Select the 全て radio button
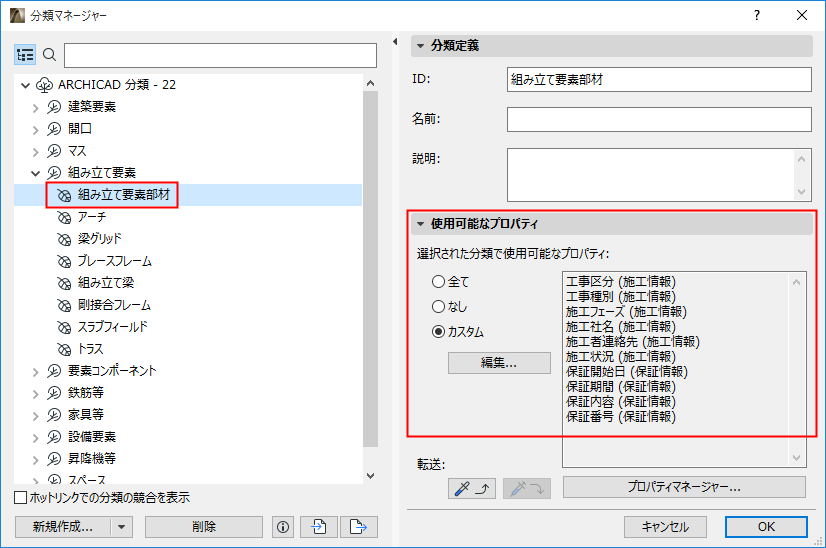This screenshot has height=548, width=826. (x=438, y=281)
